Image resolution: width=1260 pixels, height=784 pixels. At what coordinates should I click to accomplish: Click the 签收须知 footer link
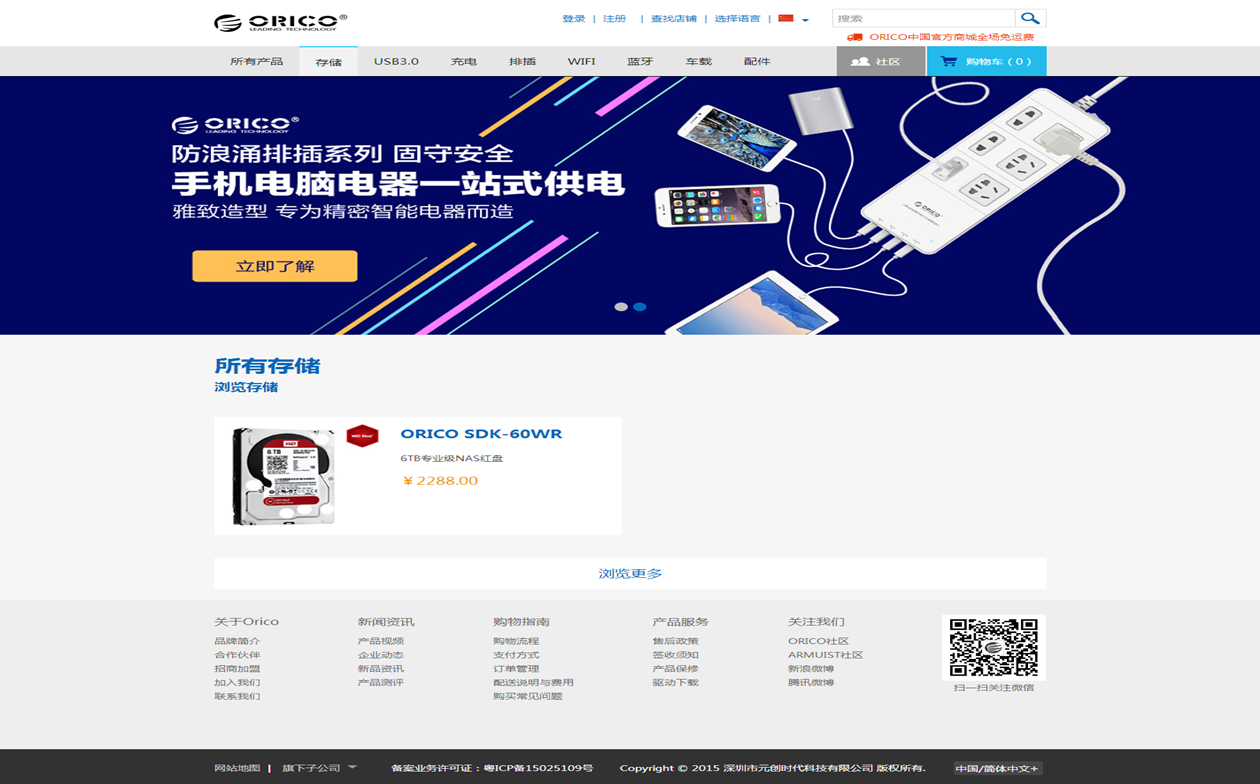tap(676, 655)
